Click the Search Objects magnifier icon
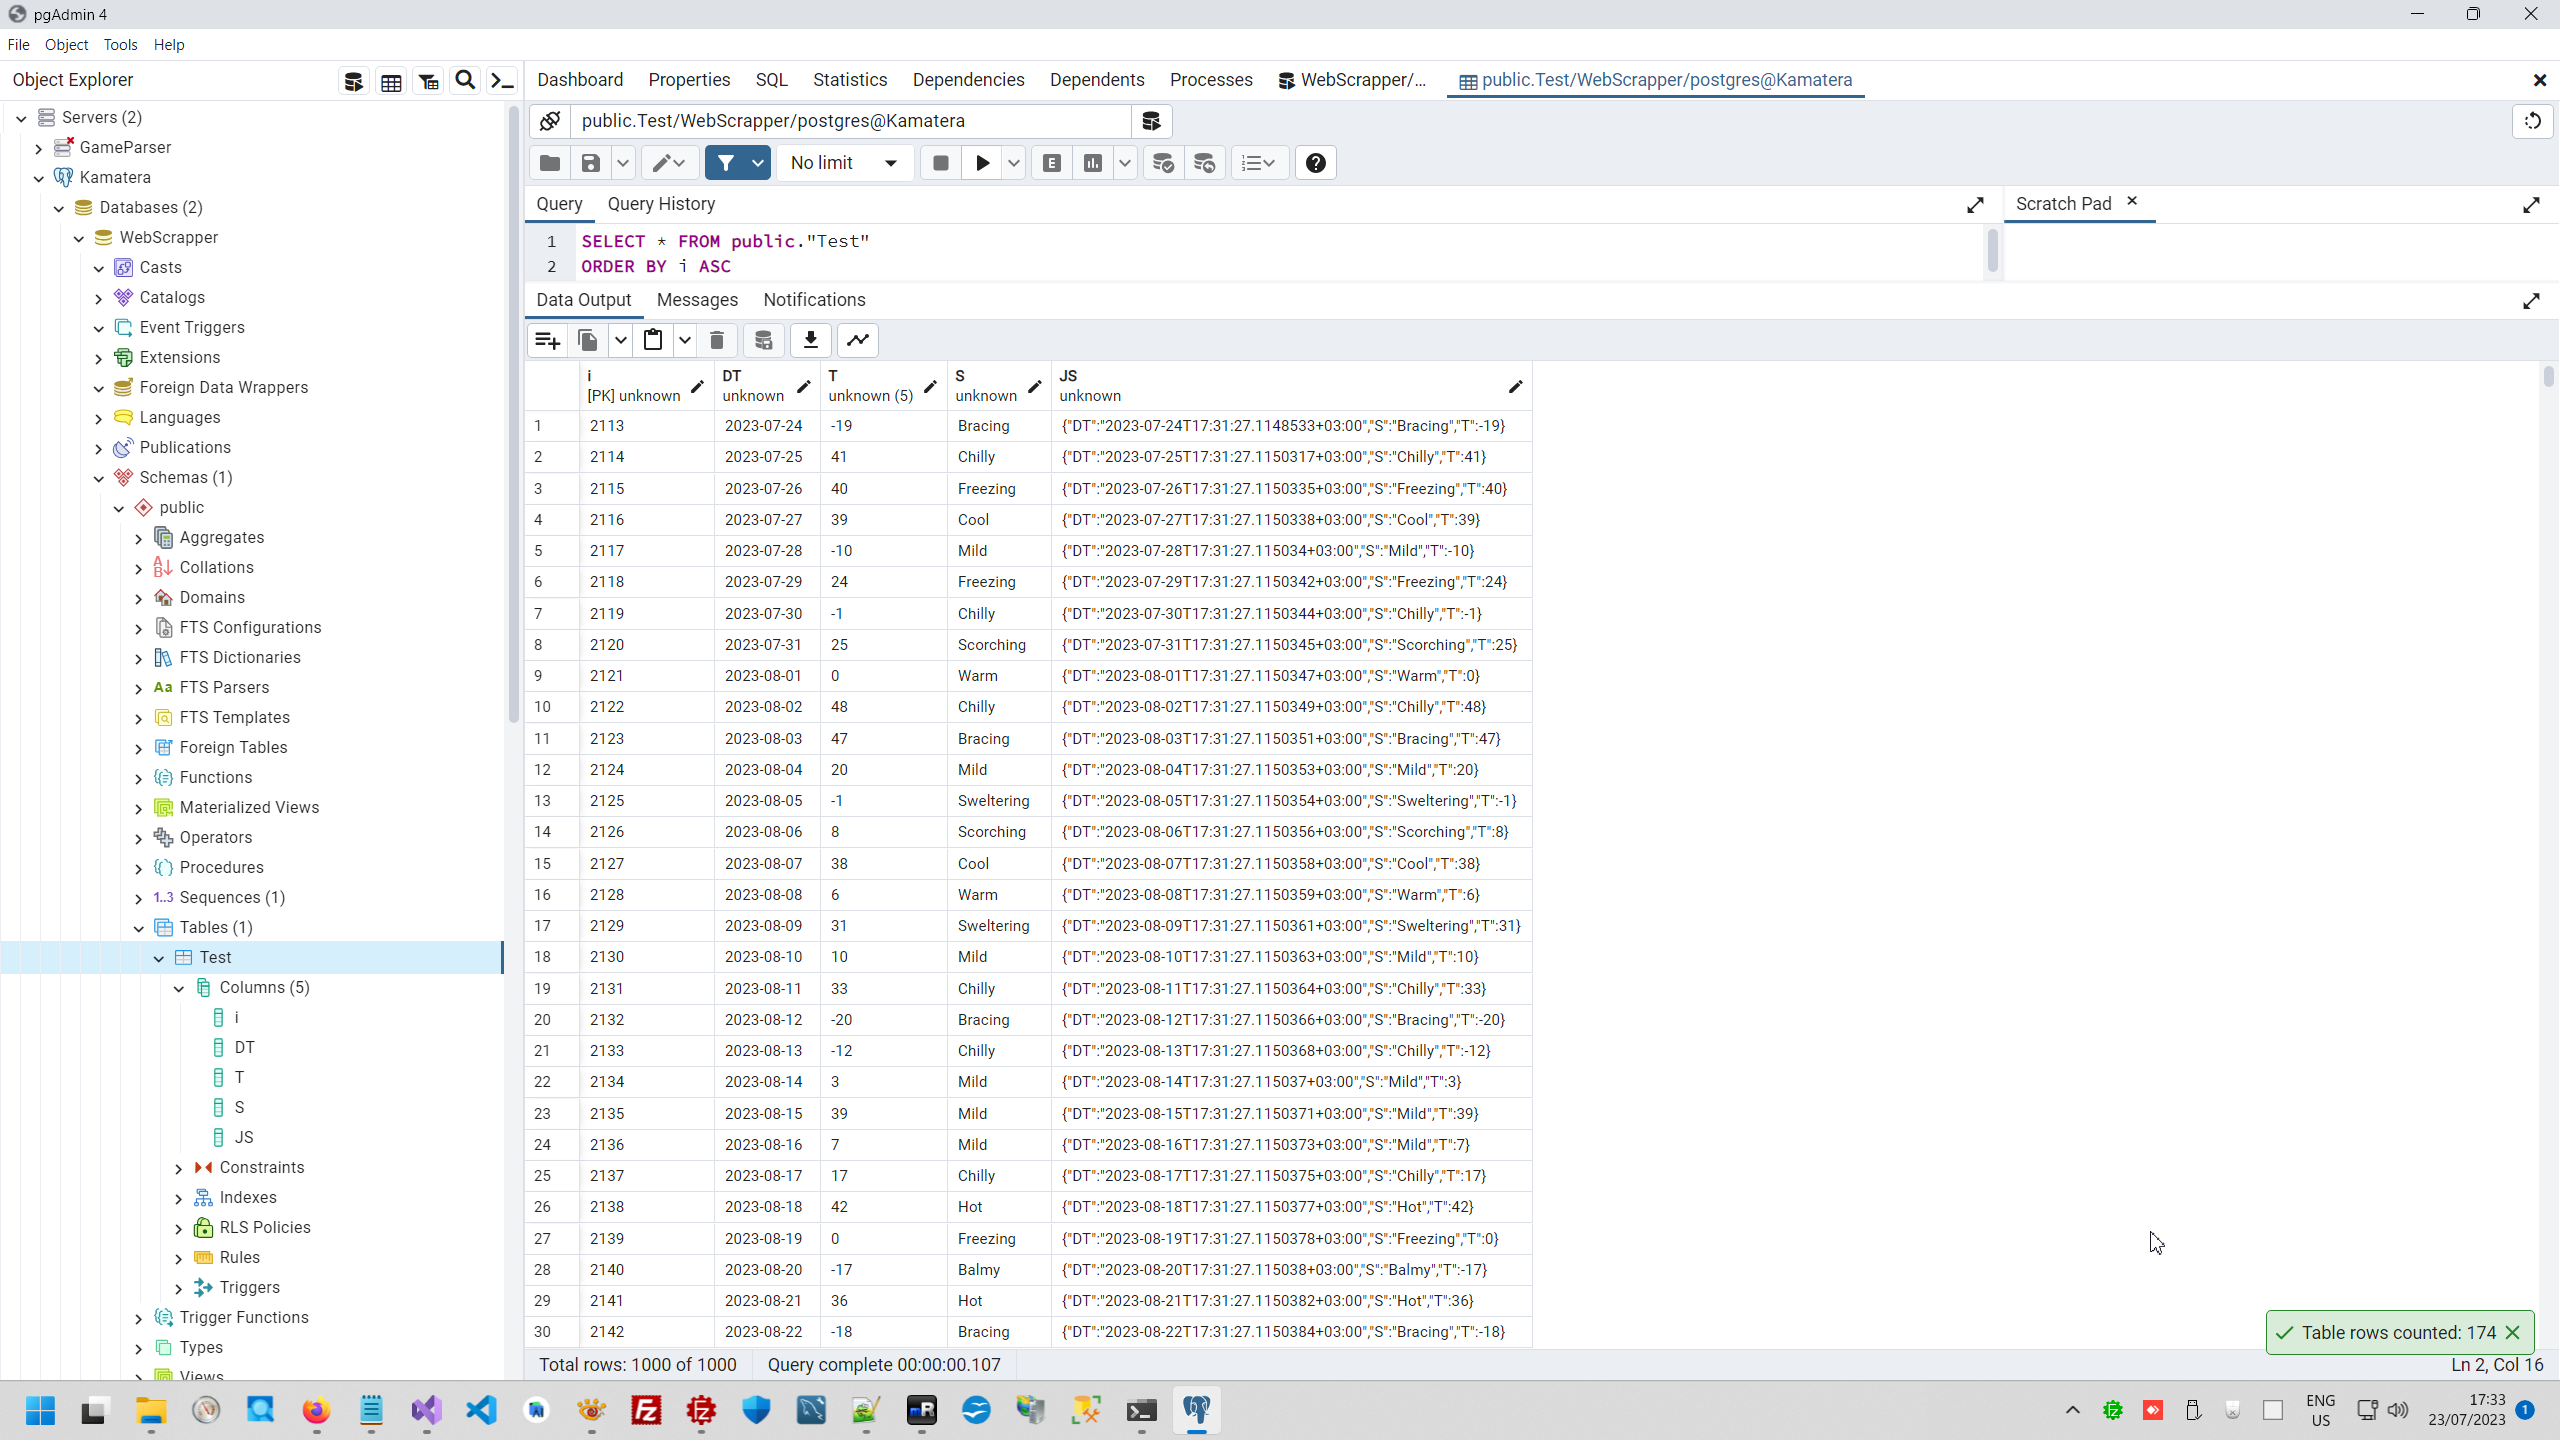This screenshot has height=1440, width=2560. pos(465,81)
